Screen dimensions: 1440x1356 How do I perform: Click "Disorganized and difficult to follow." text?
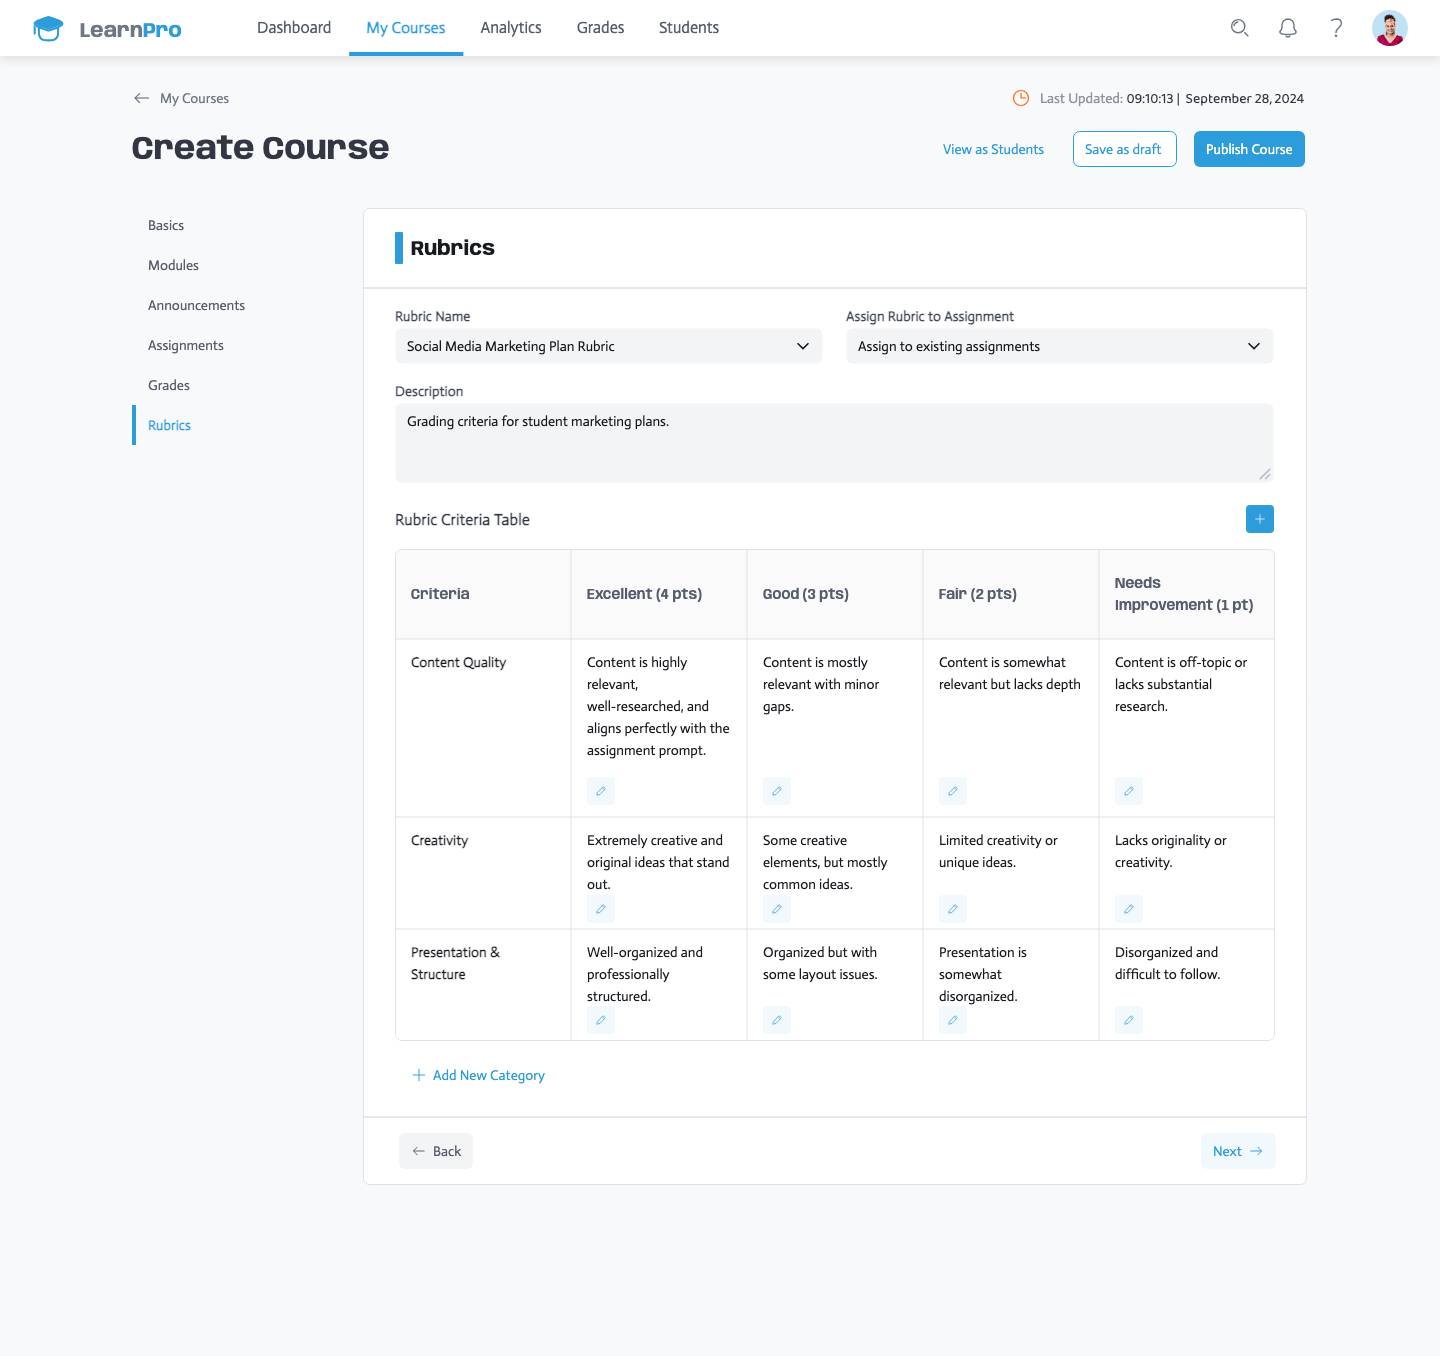pos(1168,963)
